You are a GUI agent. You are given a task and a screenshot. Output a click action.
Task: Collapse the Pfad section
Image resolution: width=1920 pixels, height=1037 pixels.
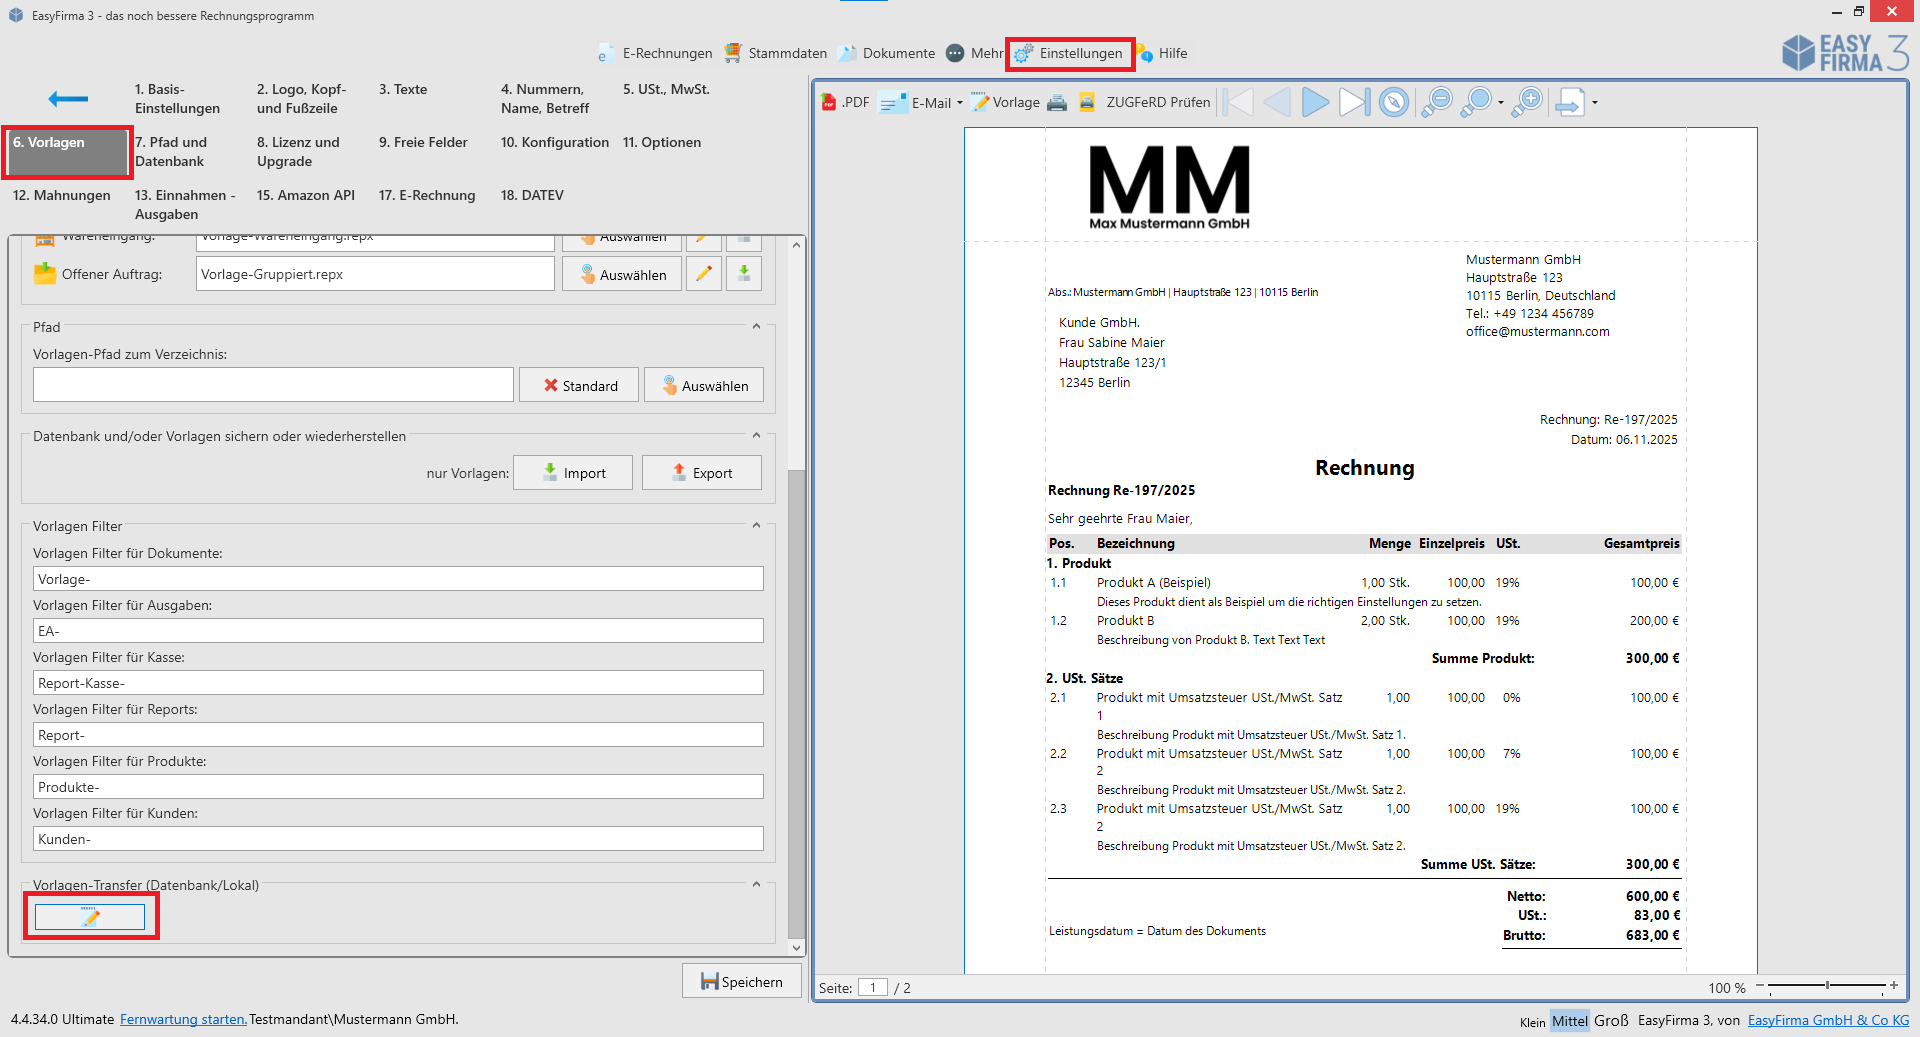(756, 327)
